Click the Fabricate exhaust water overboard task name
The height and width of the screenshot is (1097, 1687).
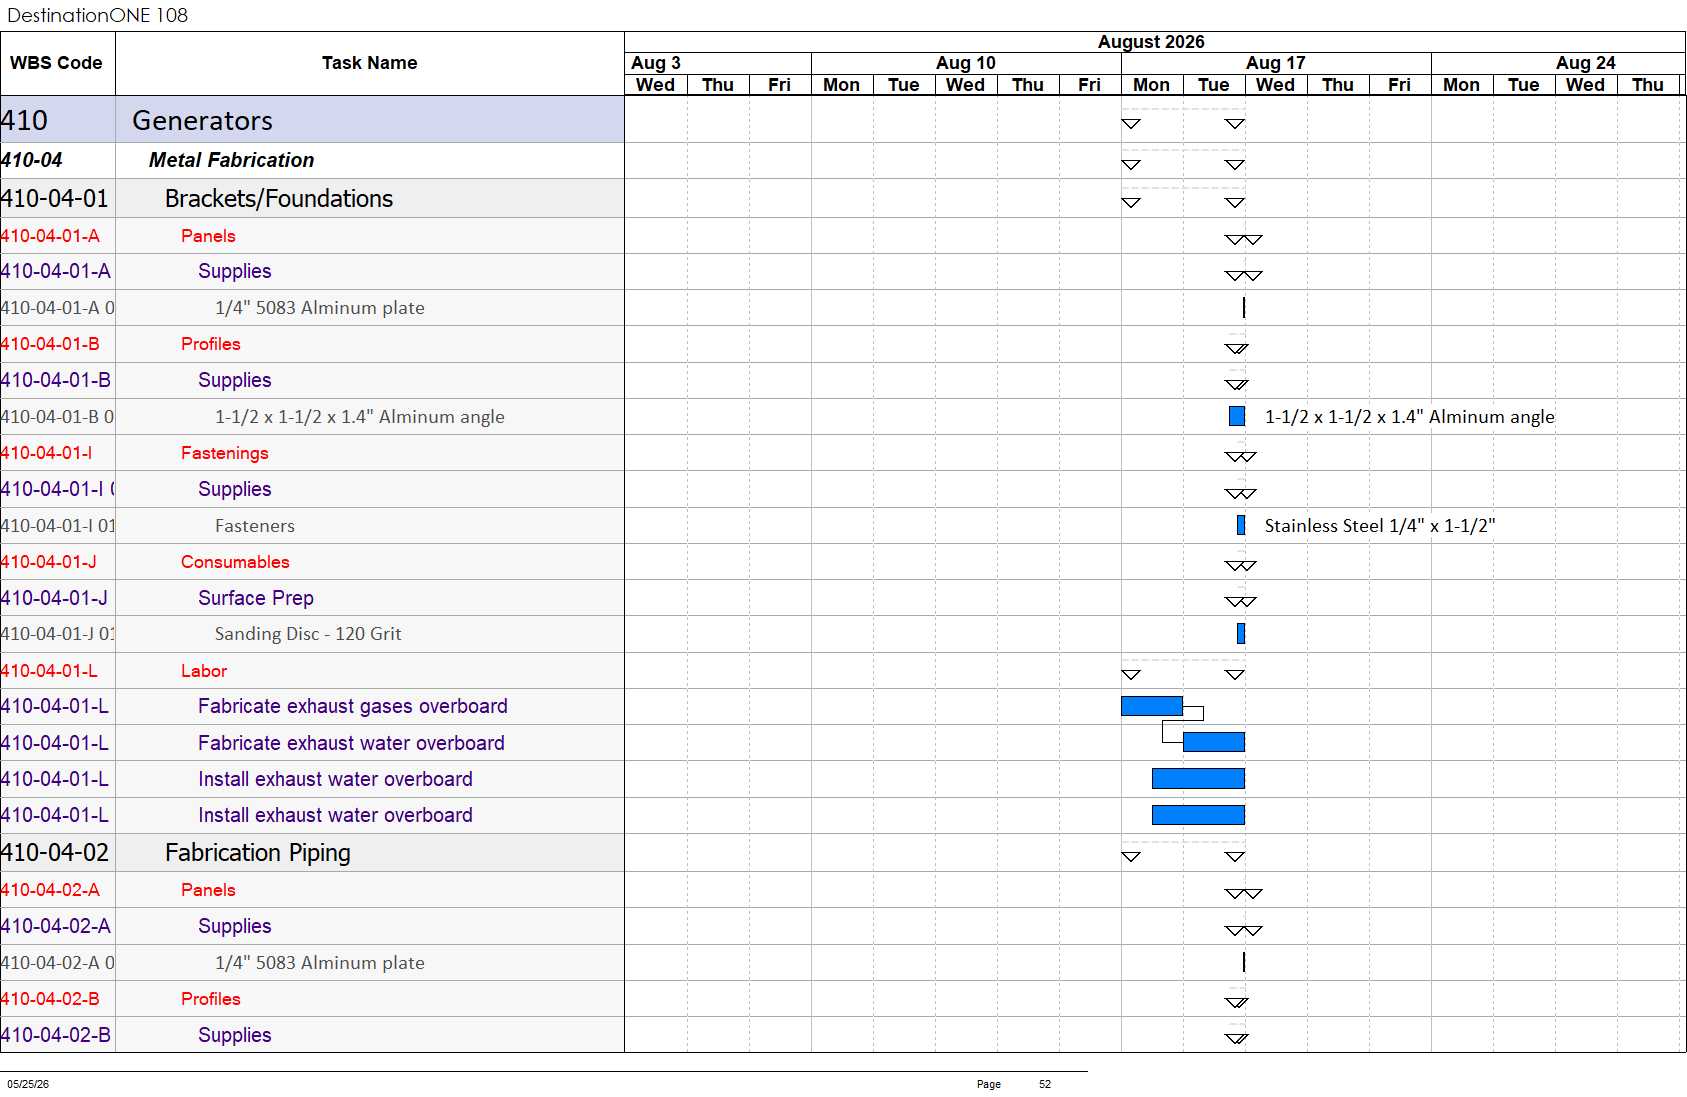[351, 743]
